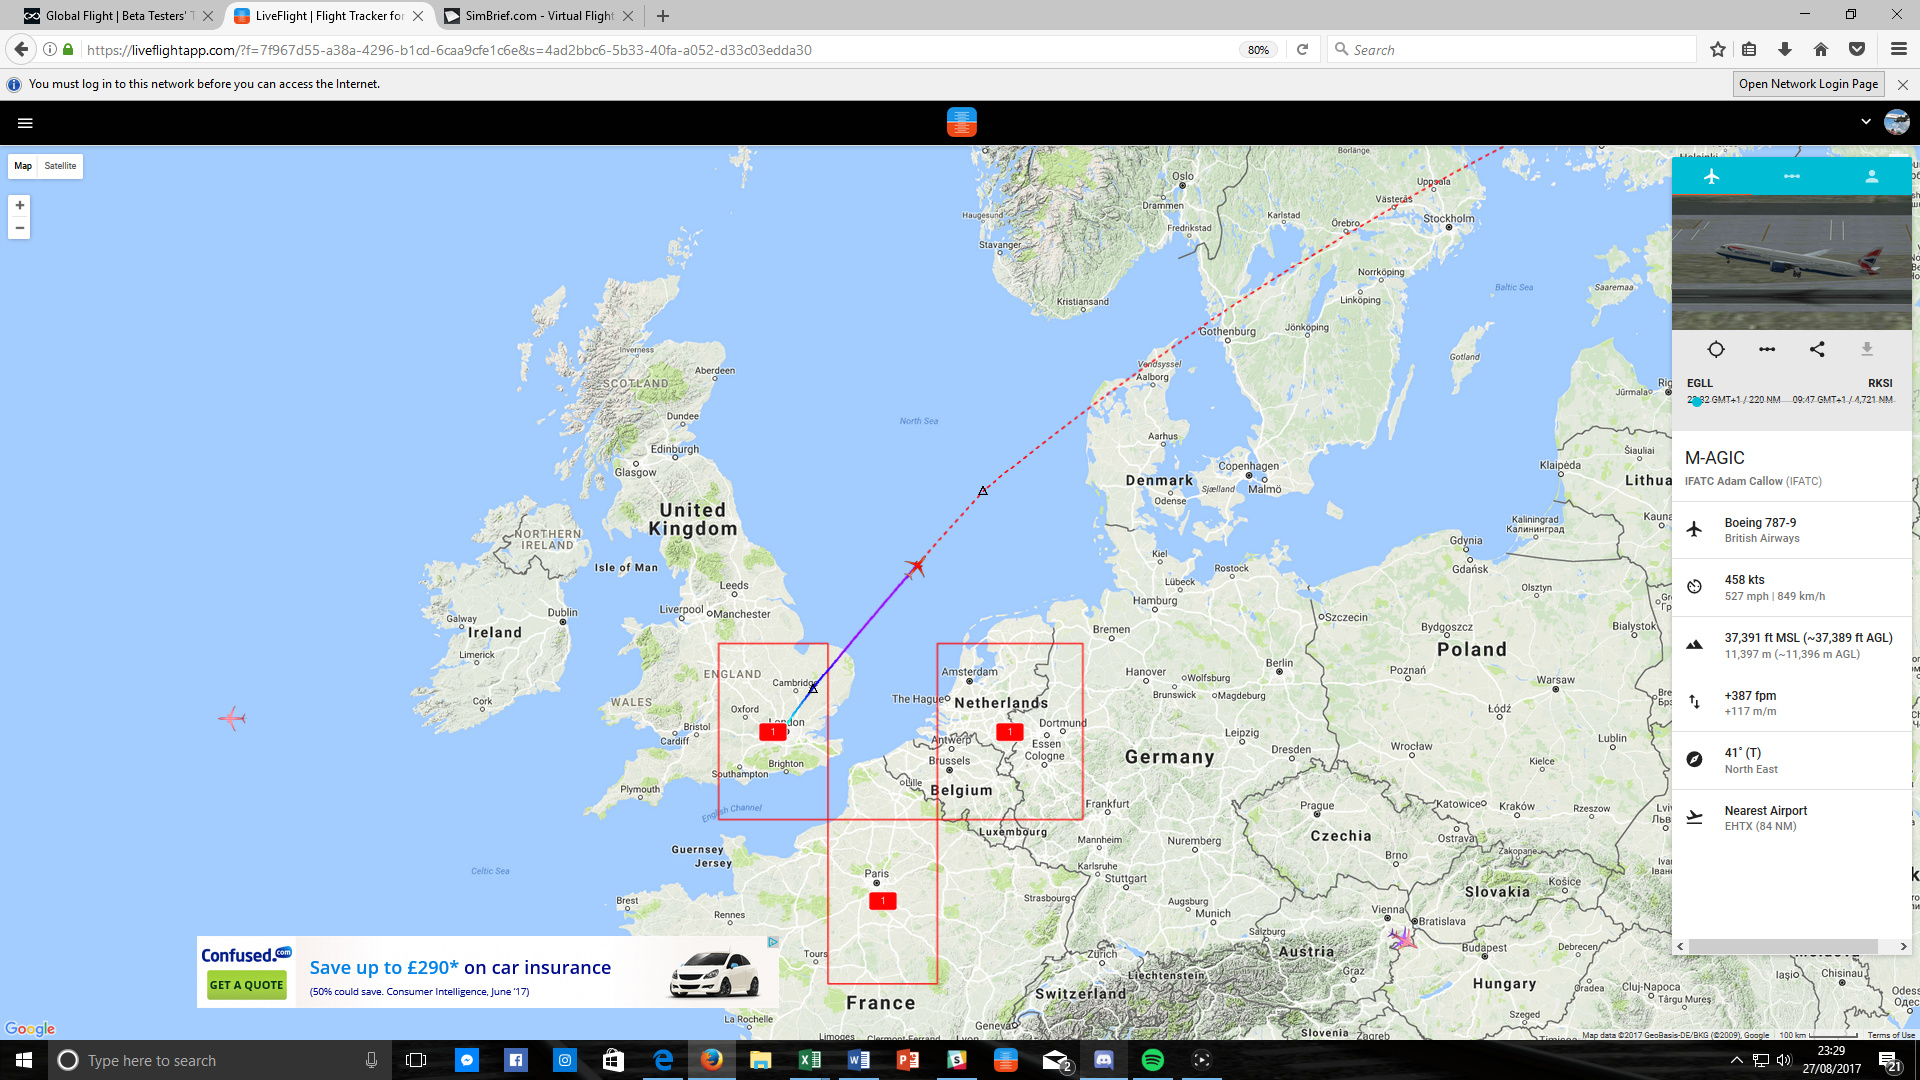Click the red aircraft over the North Sea
The height and width of the screenshot is (1080, 1920).
coord(915,568)
